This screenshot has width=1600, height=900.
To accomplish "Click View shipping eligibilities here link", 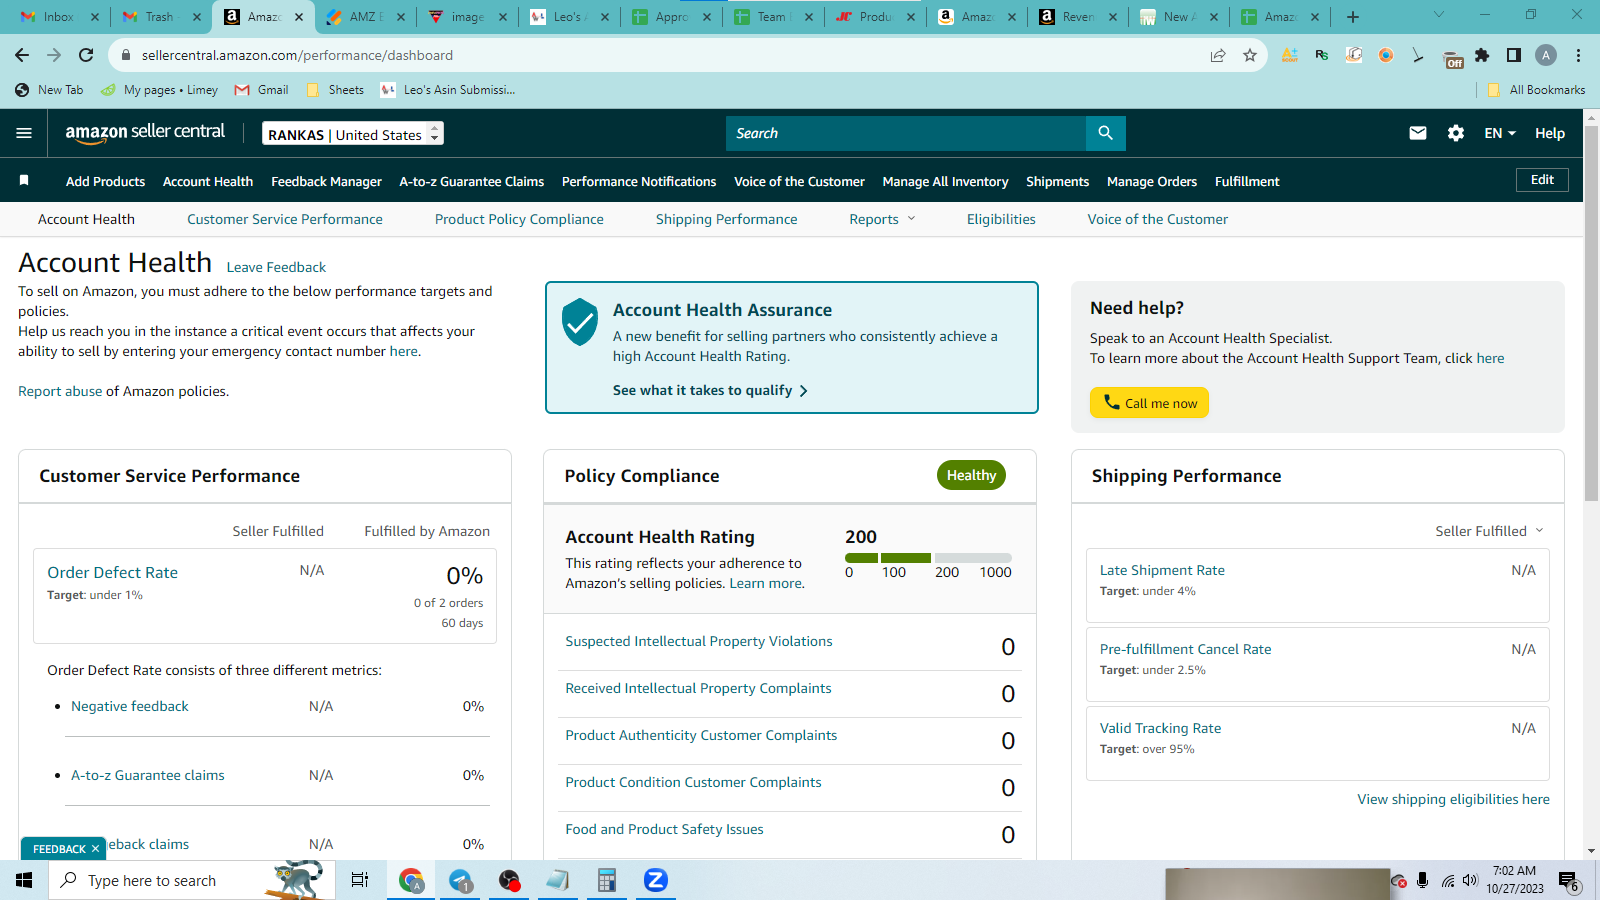I will click(x=1453, y=799).
